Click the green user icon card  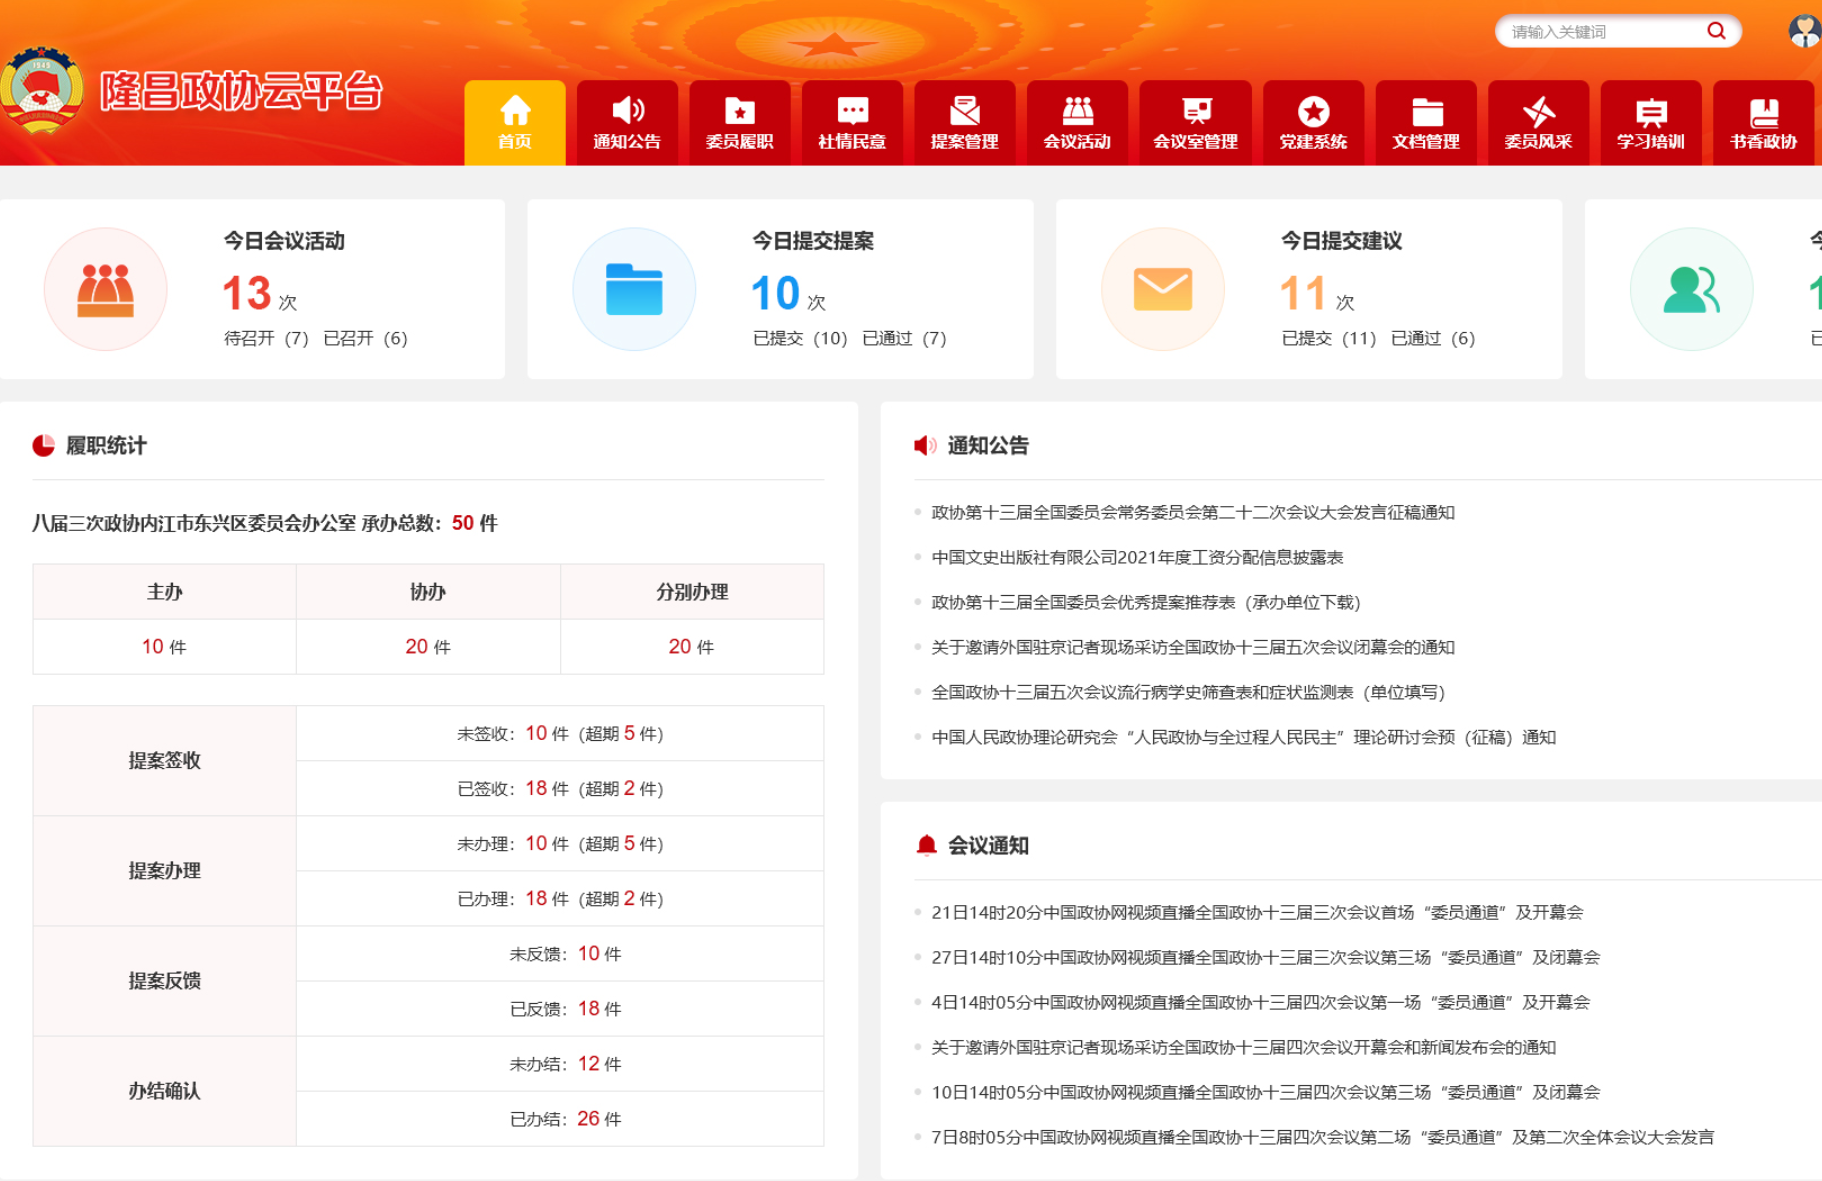tap(1691, 289)
